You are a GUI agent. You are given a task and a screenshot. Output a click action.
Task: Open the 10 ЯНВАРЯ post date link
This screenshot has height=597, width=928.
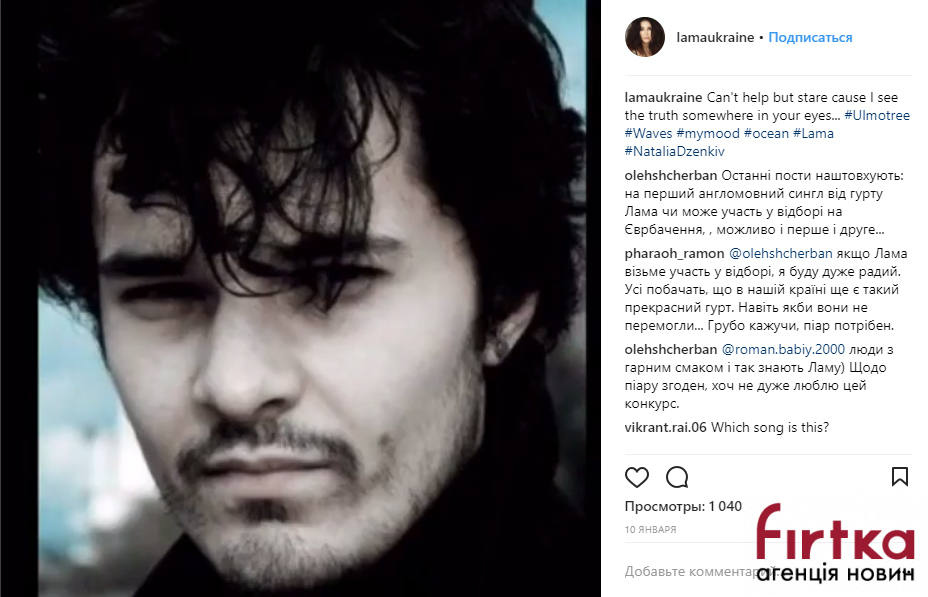coord(650,530)
